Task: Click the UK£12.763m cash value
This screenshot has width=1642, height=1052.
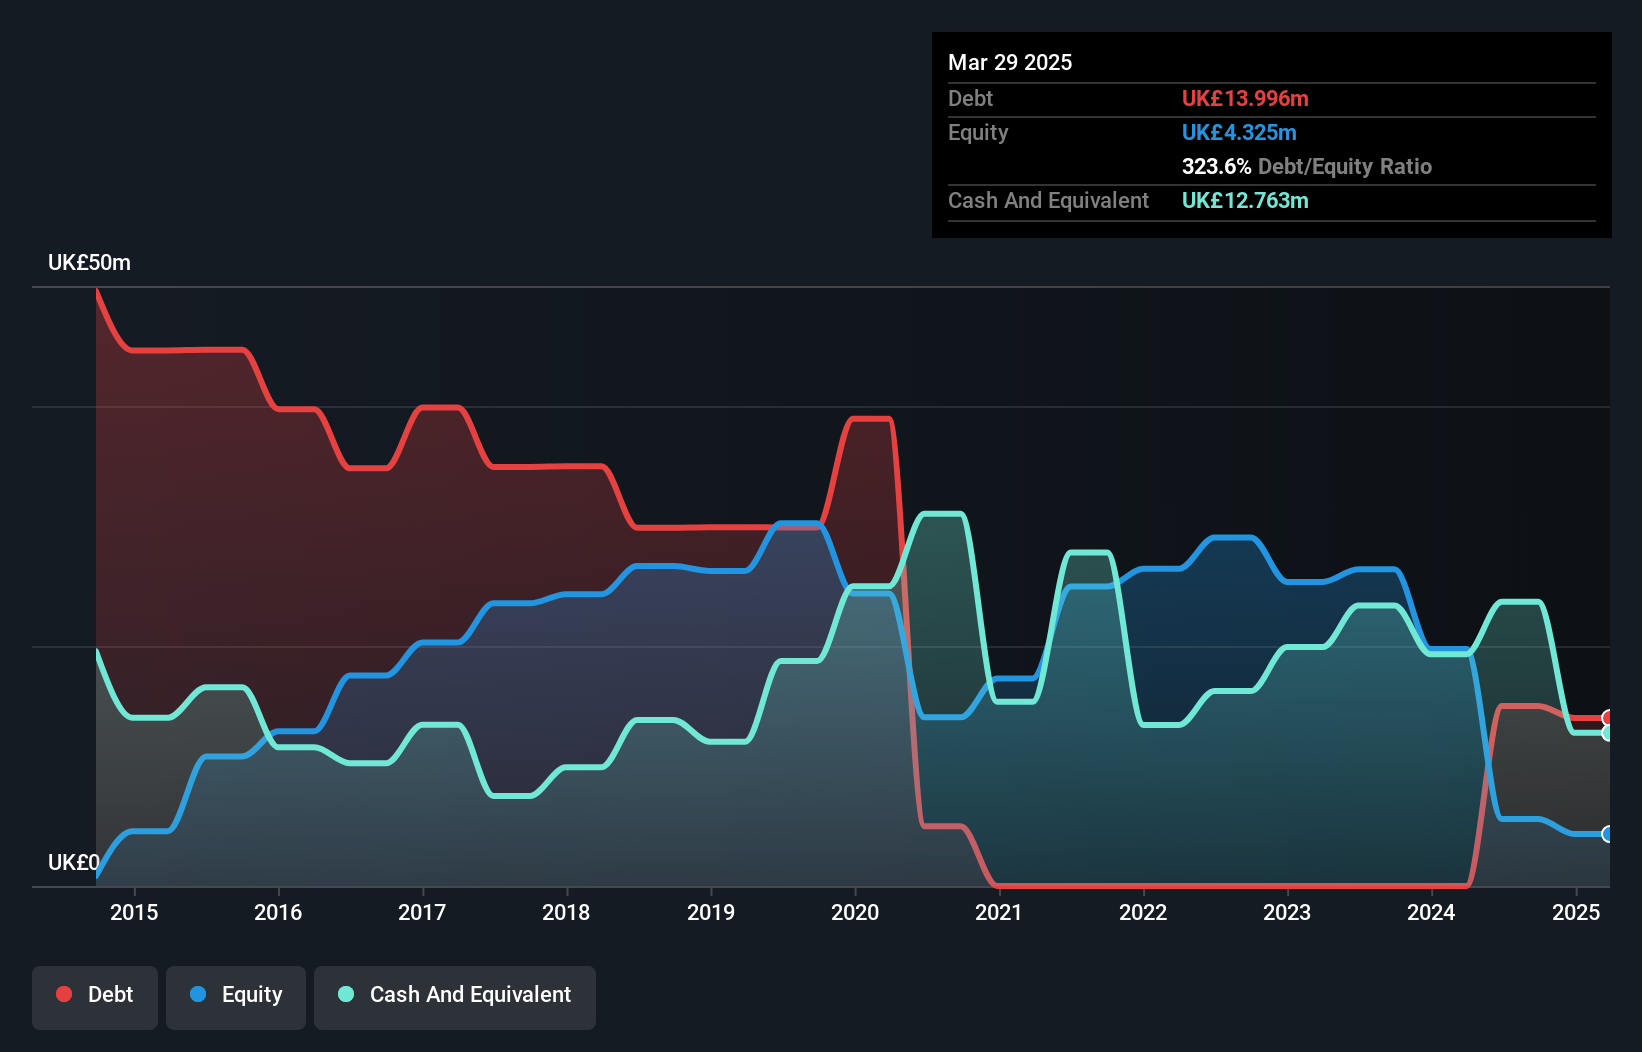Action: (1245, 200)
